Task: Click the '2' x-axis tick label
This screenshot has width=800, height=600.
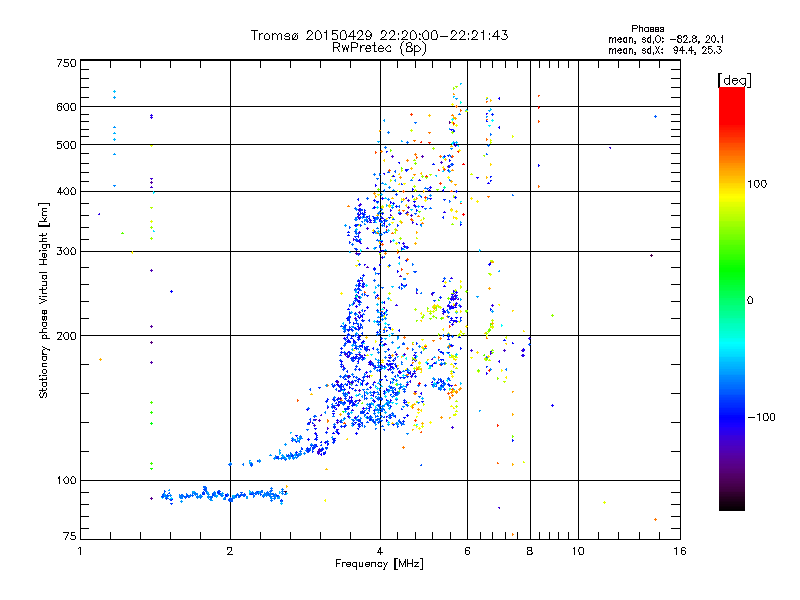Action: pos(230,551)
